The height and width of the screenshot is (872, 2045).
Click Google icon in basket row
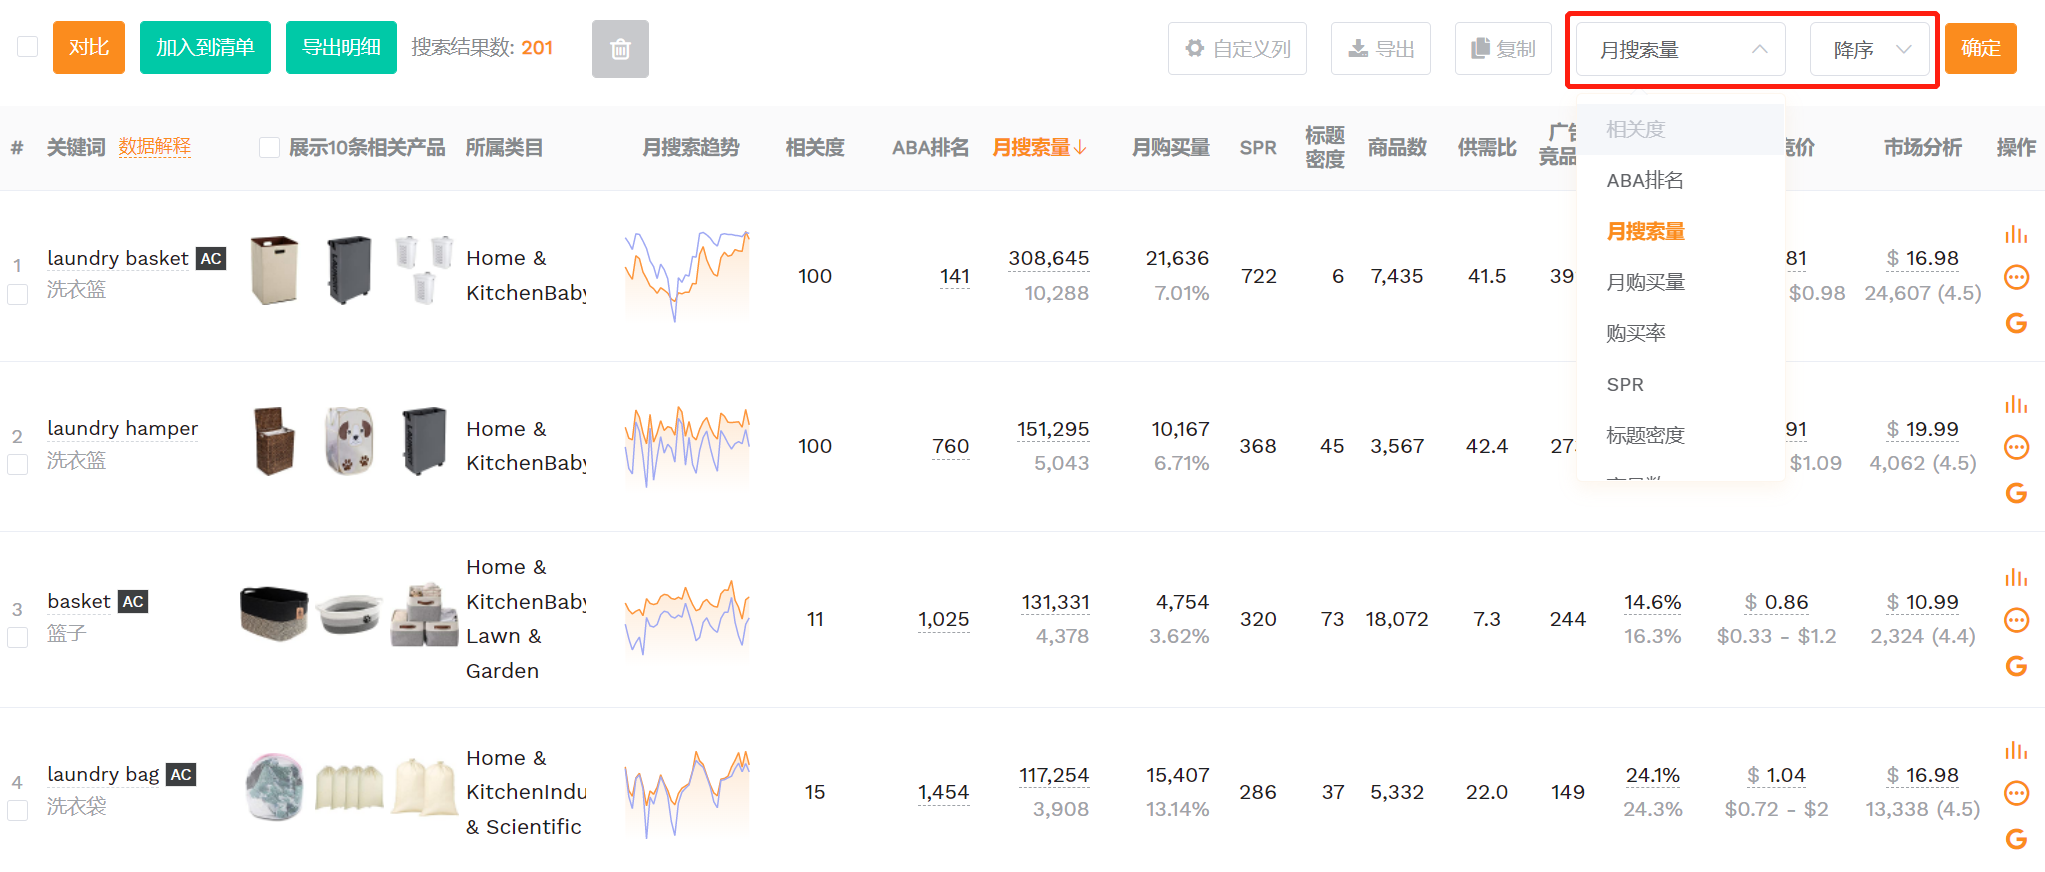2017,666
